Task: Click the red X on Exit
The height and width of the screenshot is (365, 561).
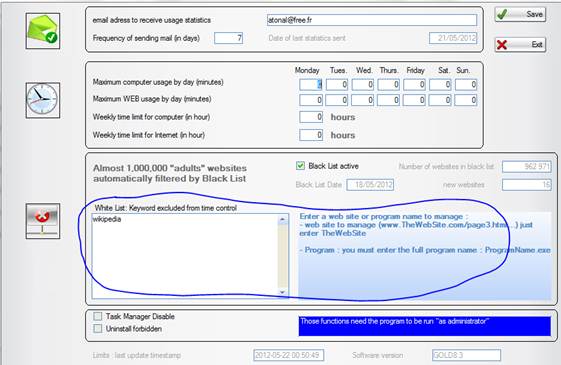Action: point(502,44)
